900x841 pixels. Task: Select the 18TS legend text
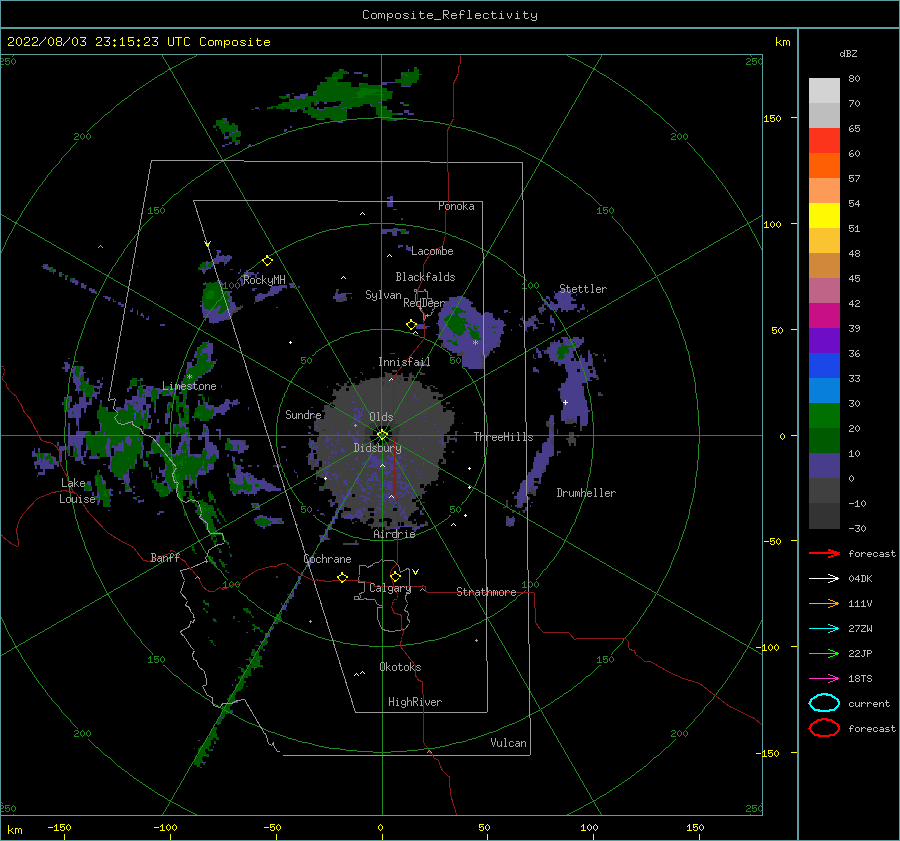(x=860, y=679)
